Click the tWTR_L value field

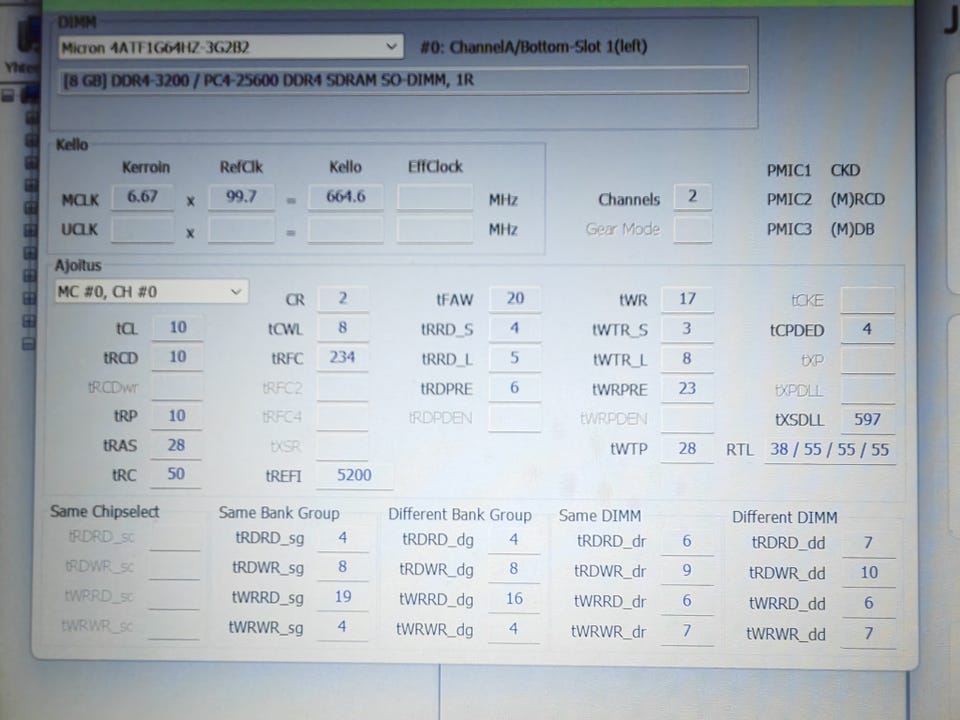[687, 359]
